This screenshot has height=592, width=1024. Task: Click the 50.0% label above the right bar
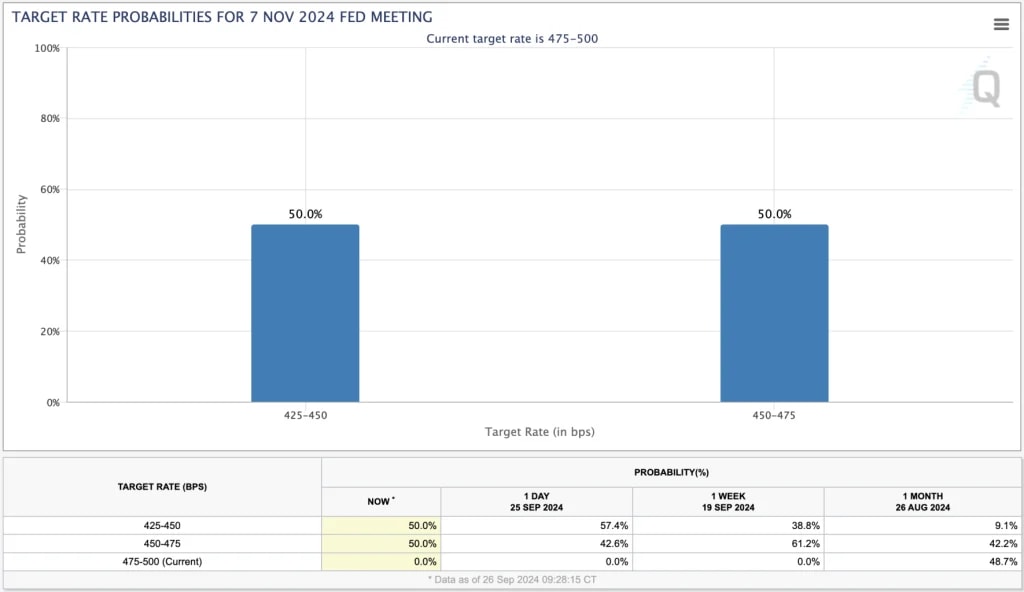pos(775,213)
